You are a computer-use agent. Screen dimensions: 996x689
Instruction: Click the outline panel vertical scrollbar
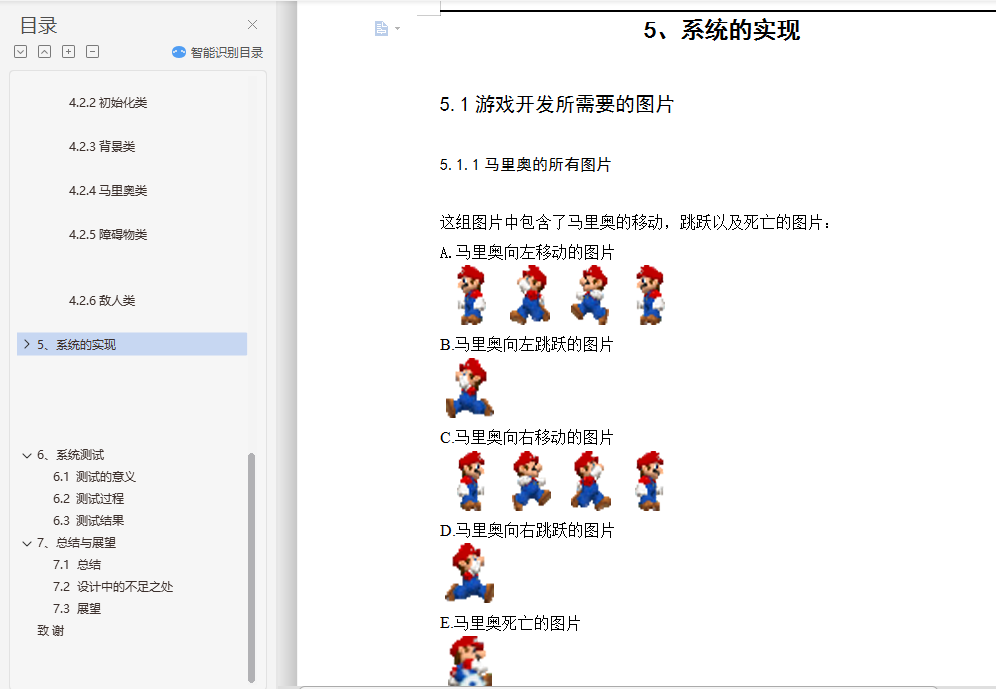tap(252, 568)
